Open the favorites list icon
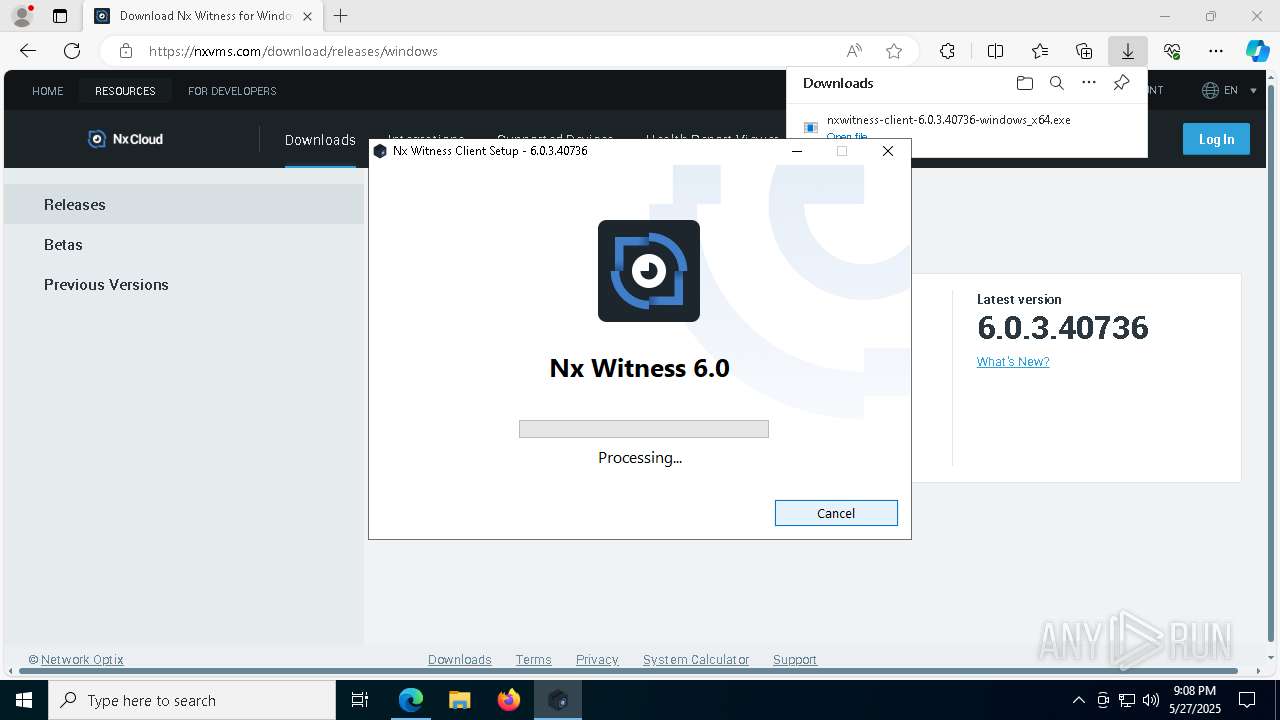Screen dimensions: 1280x720 coord(1040,51)
